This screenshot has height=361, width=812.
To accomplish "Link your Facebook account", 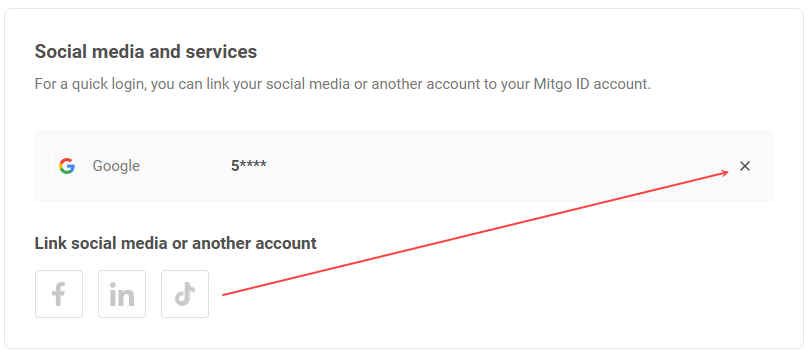I will [59, 294].
